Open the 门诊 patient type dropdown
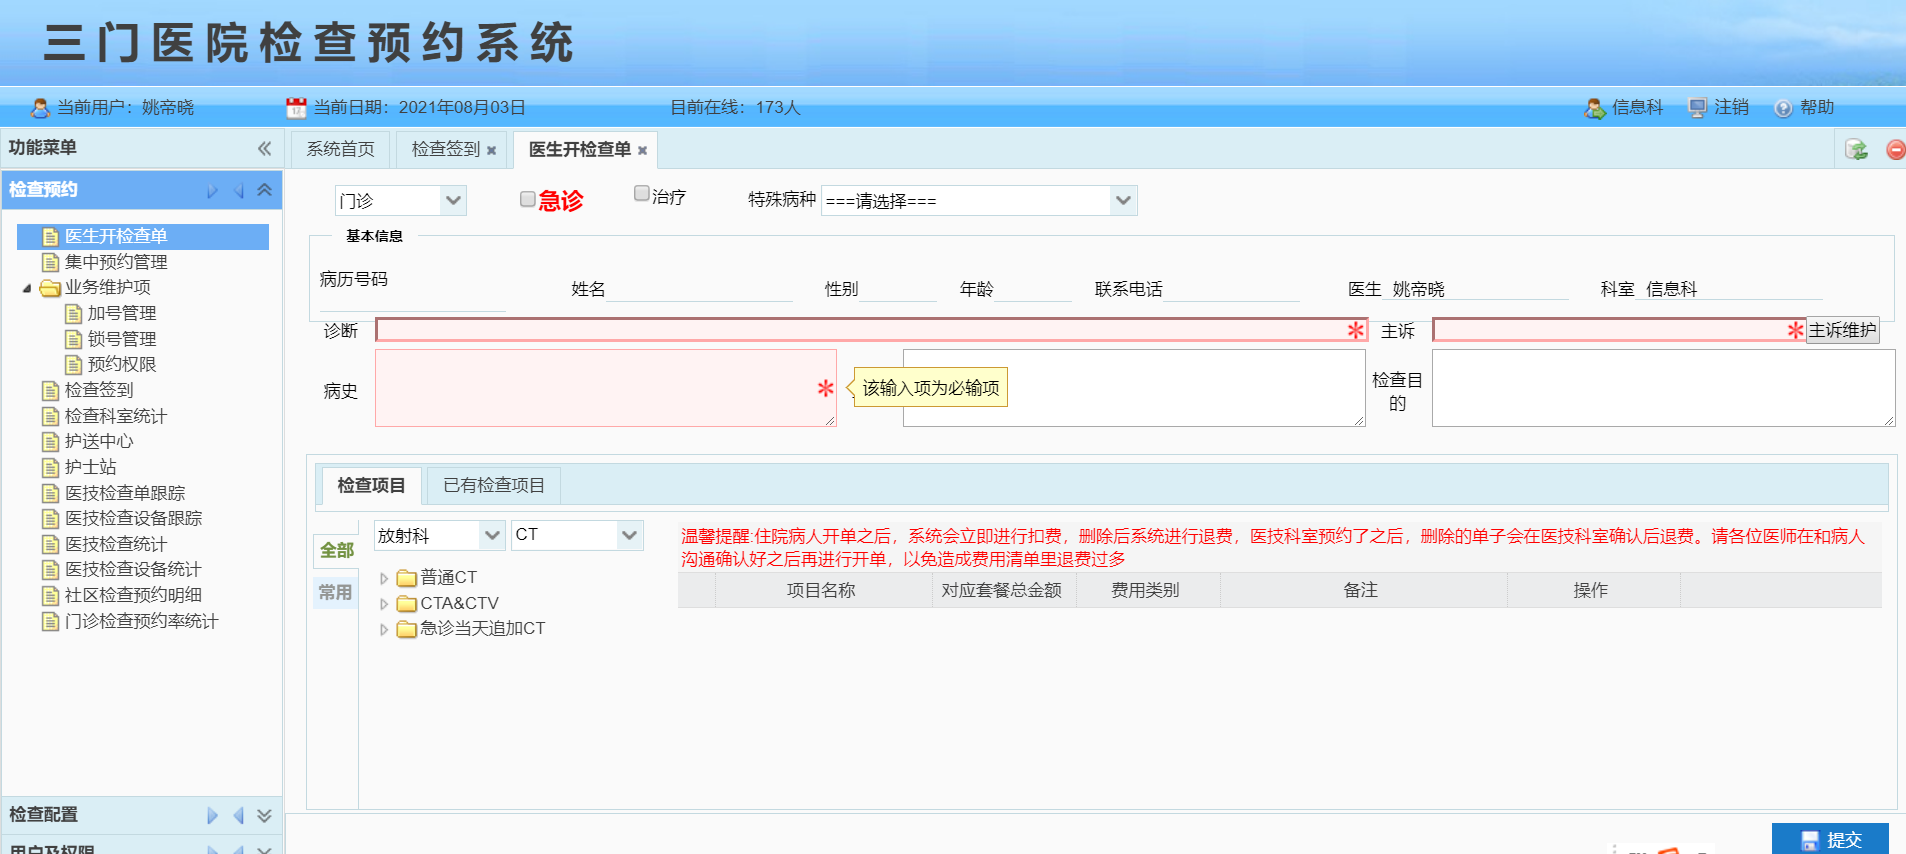The width and height of the screenshot is (1906, 854). point(453,201)
